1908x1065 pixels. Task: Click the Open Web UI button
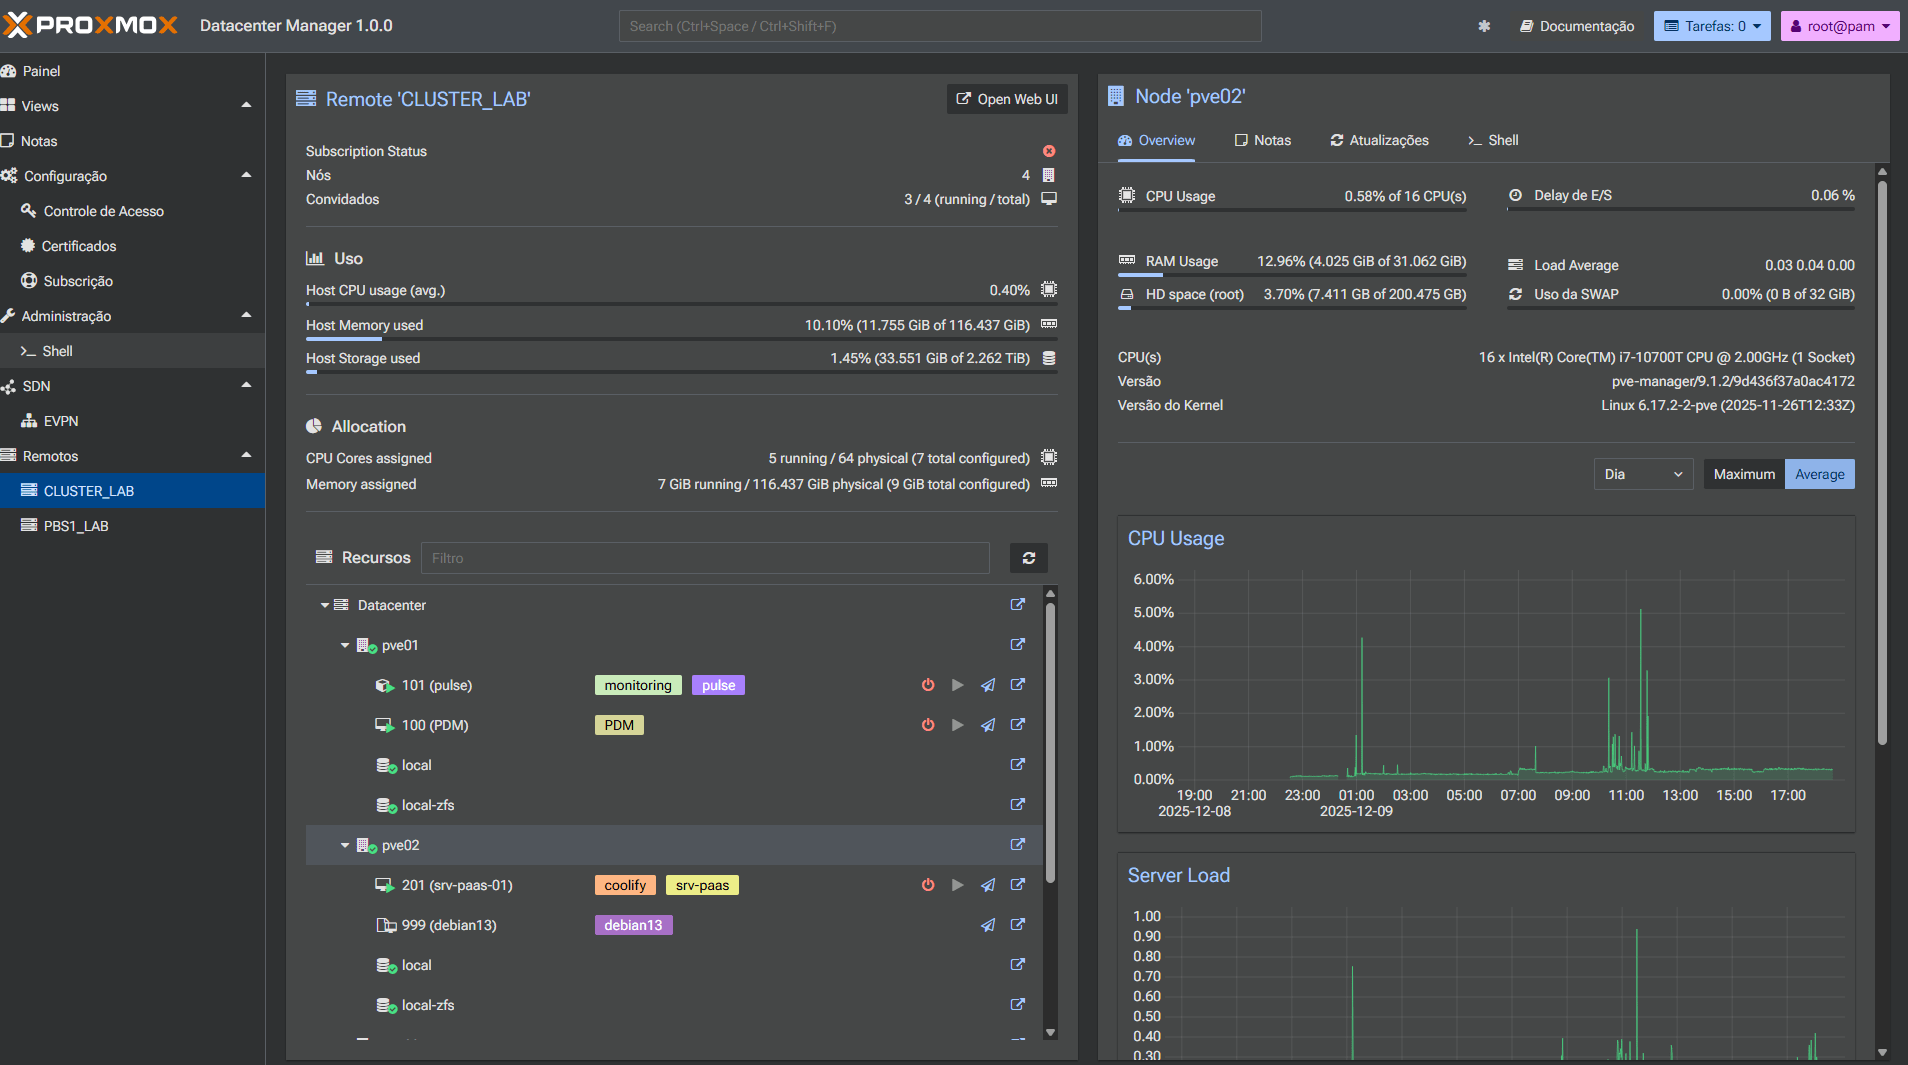pyautogui.click(x=1006, y=99)
